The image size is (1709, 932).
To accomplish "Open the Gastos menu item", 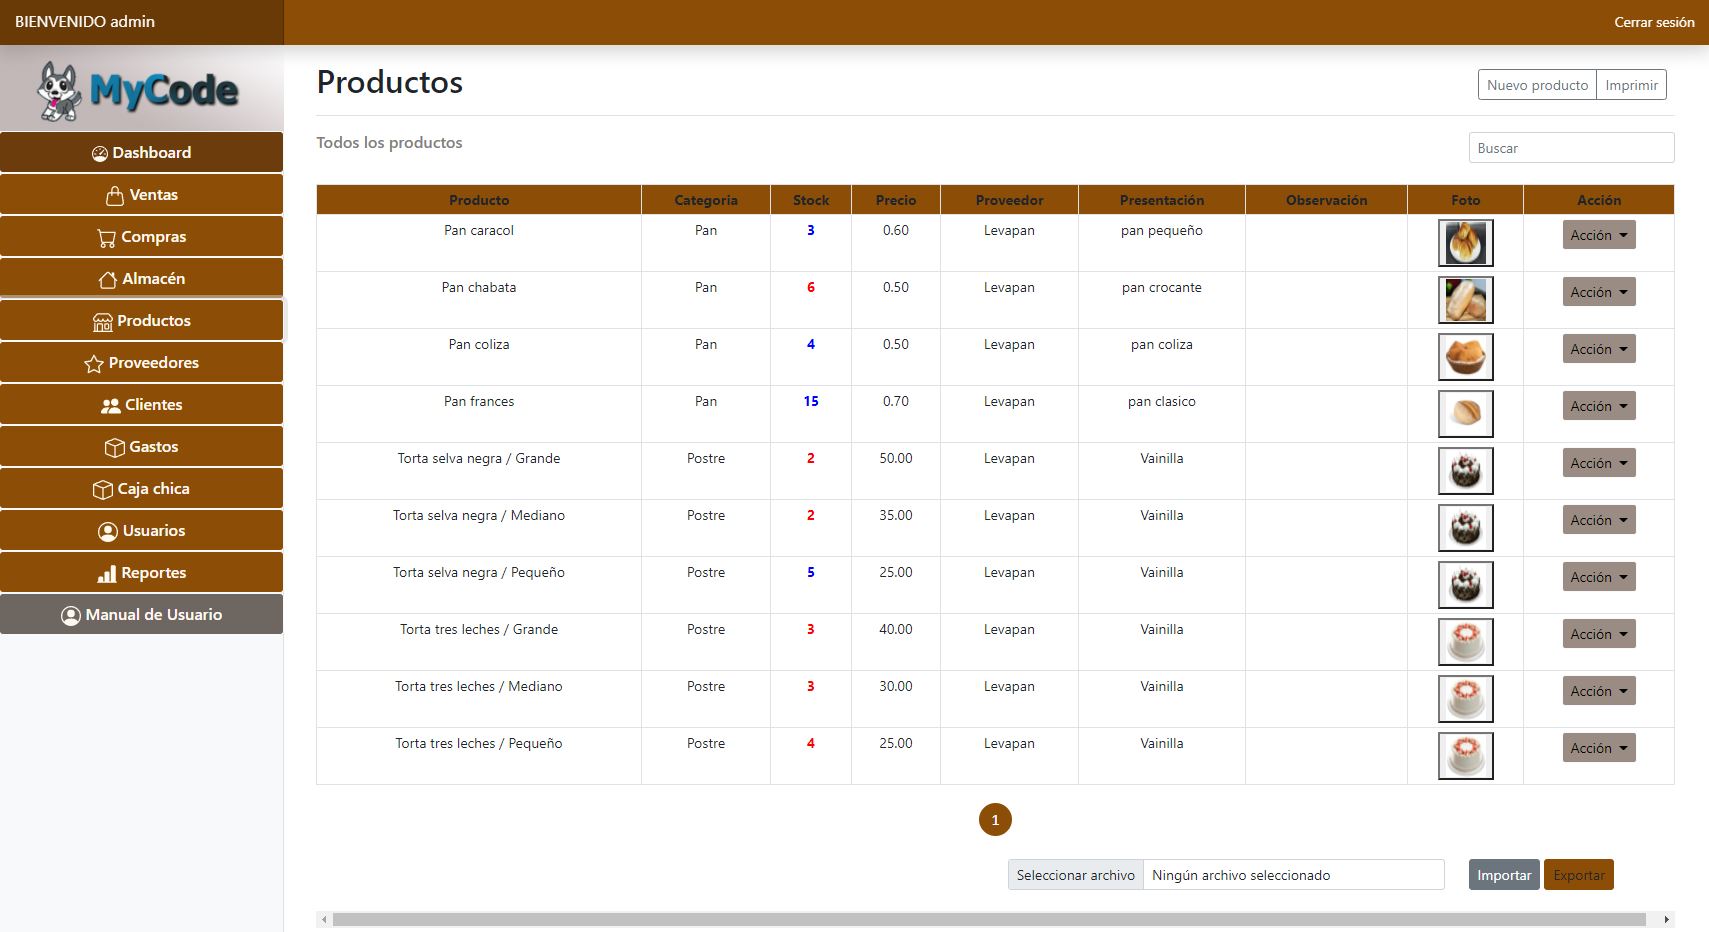I will click(142, 447).
